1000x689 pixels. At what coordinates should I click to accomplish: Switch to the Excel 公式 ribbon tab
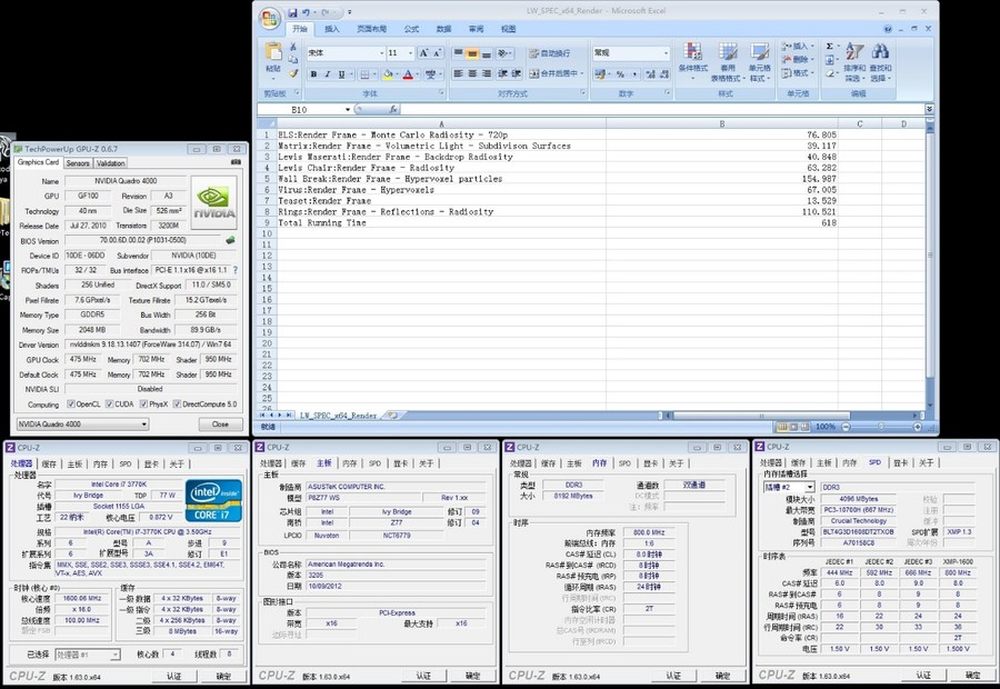411,29
